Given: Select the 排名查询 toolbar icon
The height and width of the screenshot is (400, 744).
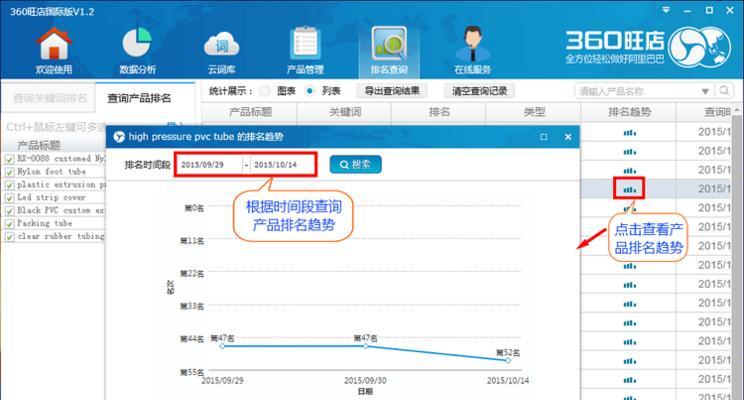Looking at the screenshot, I should pyautogui.click(x=389, y=50).
